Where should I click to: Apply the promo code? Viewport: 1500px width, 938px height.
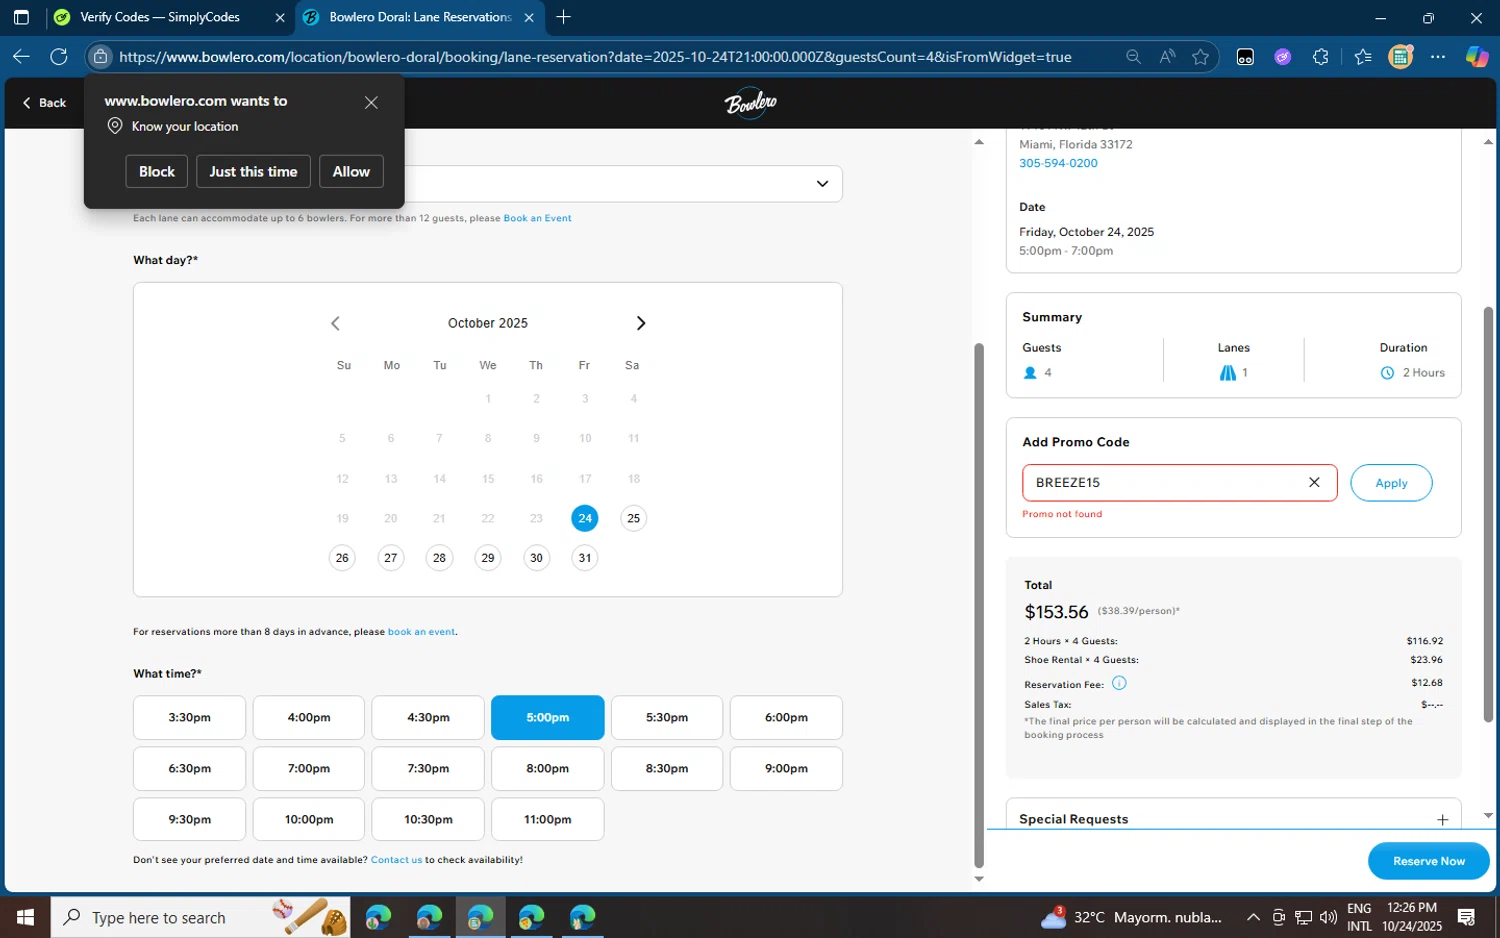(1391, 483)
